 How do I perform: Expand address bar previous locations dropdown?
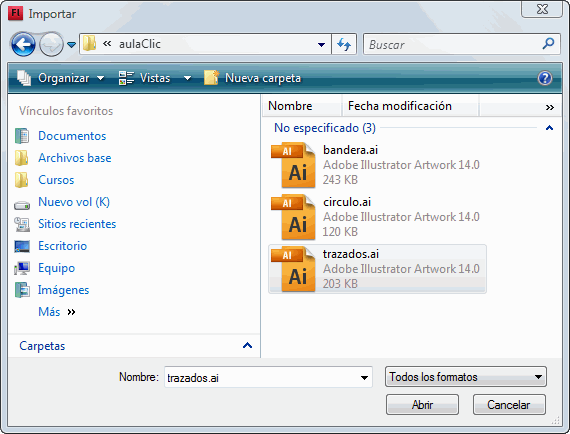321,45
